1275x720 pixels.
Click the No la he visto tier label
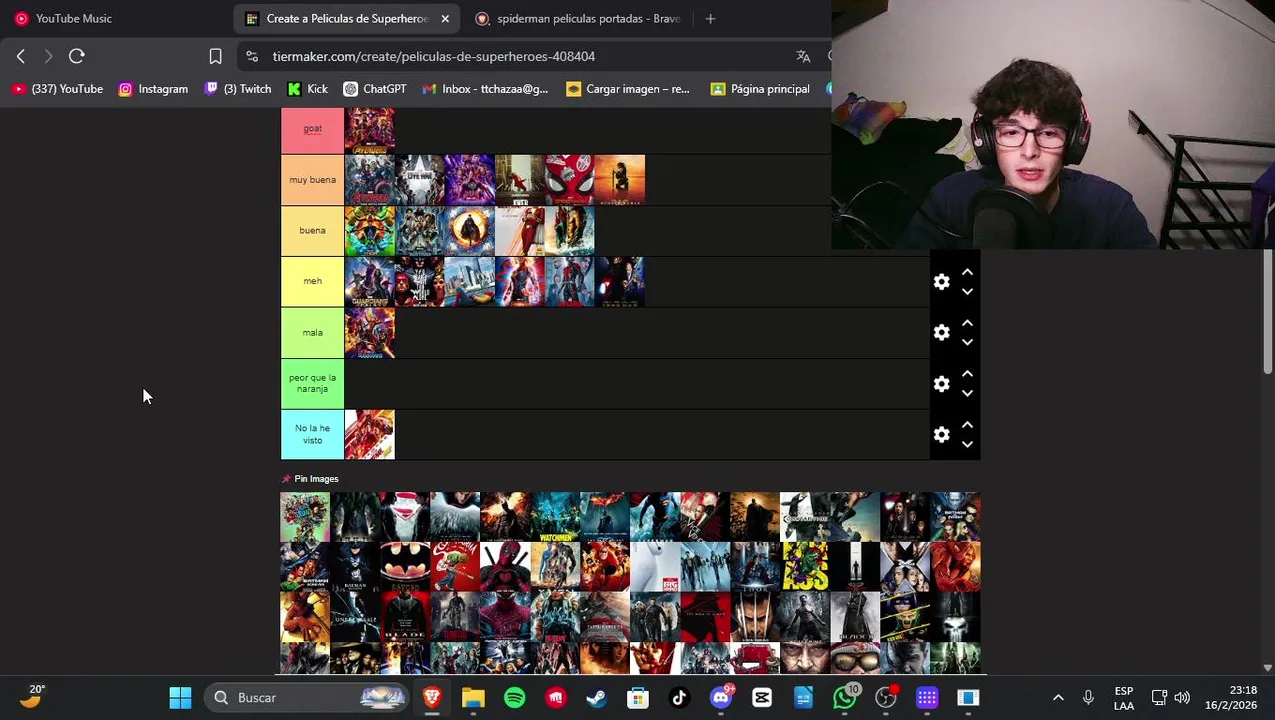(x=312, y=435)
